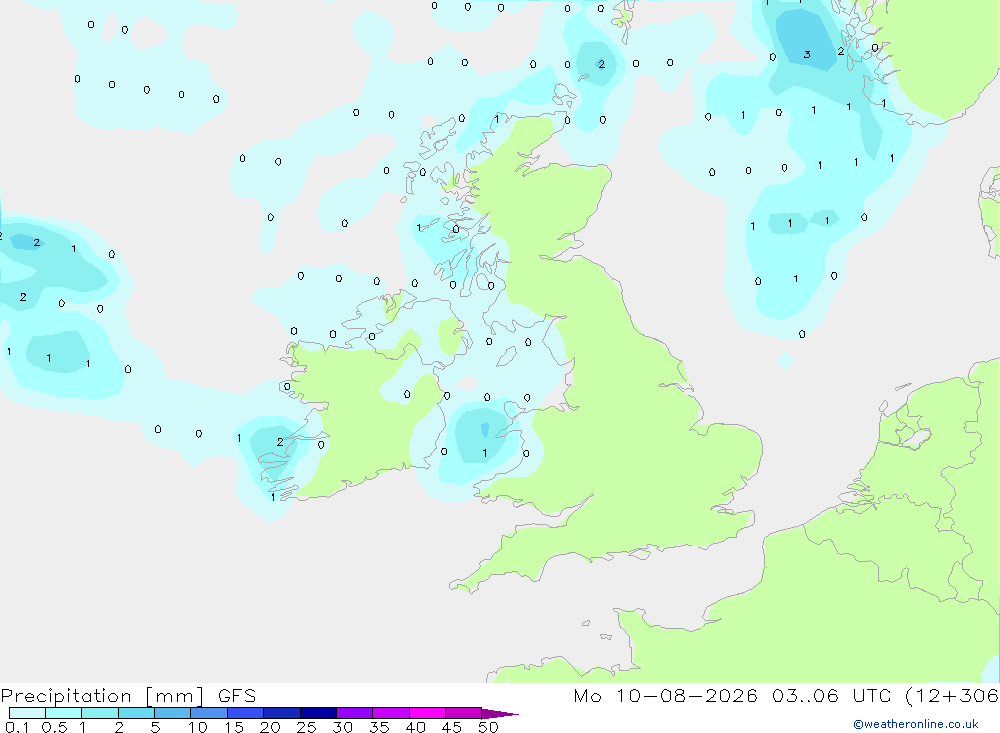Click the 'GFS' model label
The height and width of the screenshot is (733, 1000).
coord(237,696)
